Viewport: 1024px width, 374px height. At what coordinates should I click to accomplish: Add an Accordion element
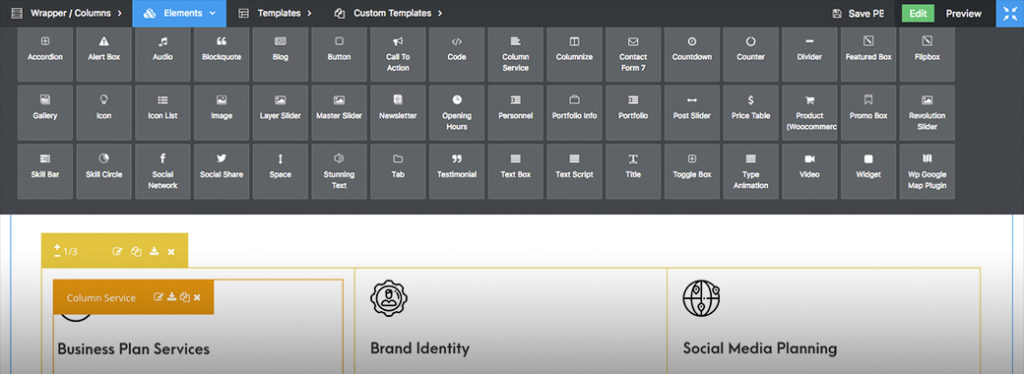(45, 55)
